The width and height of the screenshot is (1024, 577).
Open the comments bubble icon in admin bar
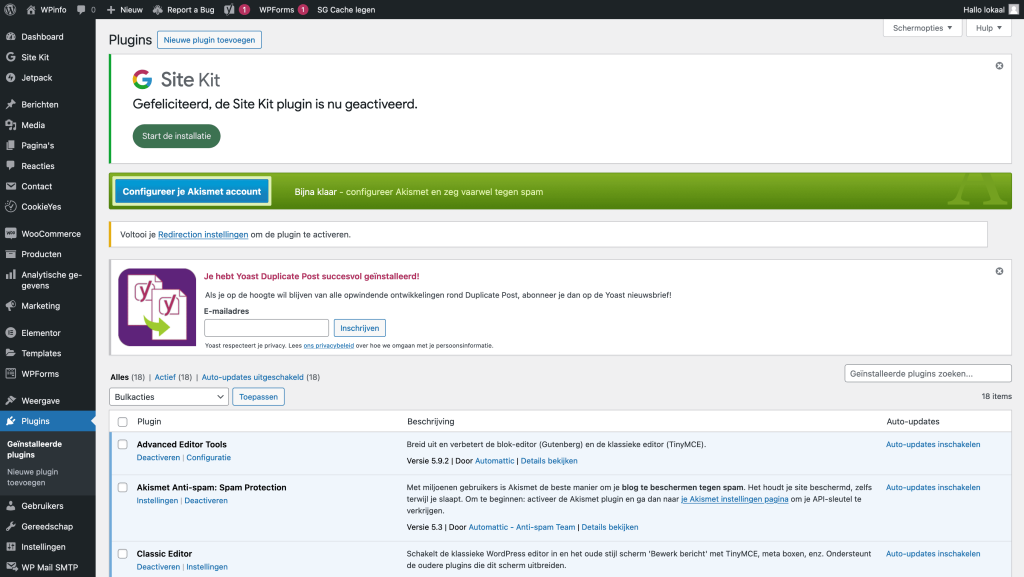pyautogui.click(x=82, y=9)
